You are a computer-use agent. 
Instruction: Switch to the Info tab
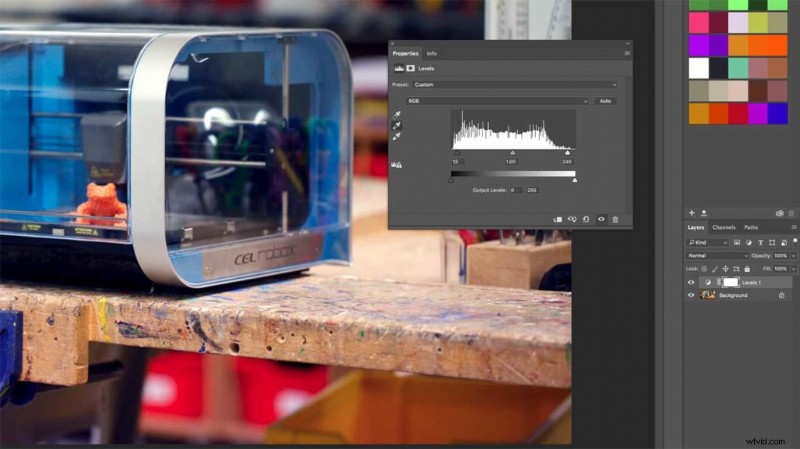432,54
